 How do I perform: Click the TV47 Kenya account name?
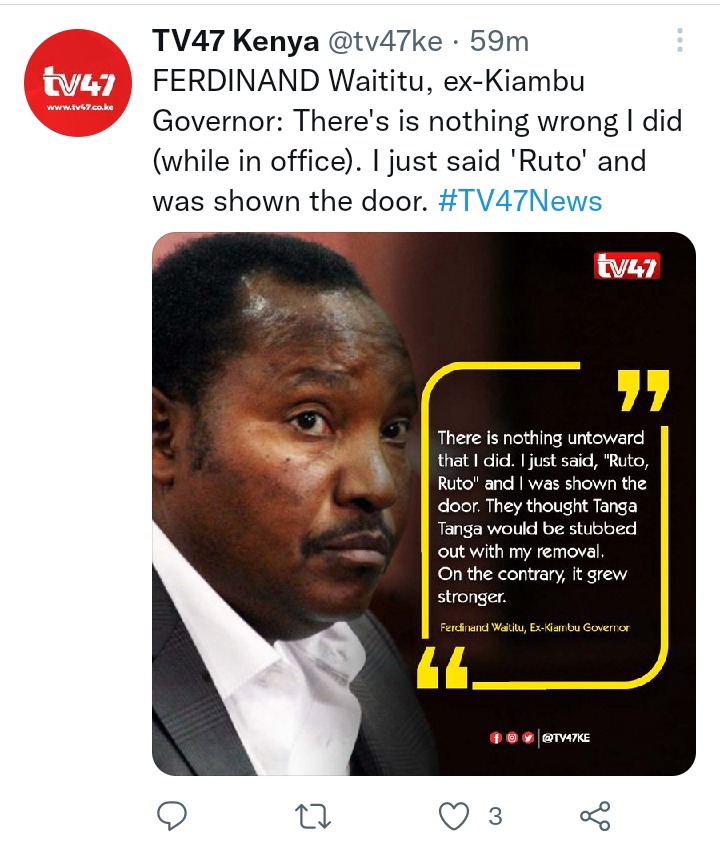(x=235, y=41)
